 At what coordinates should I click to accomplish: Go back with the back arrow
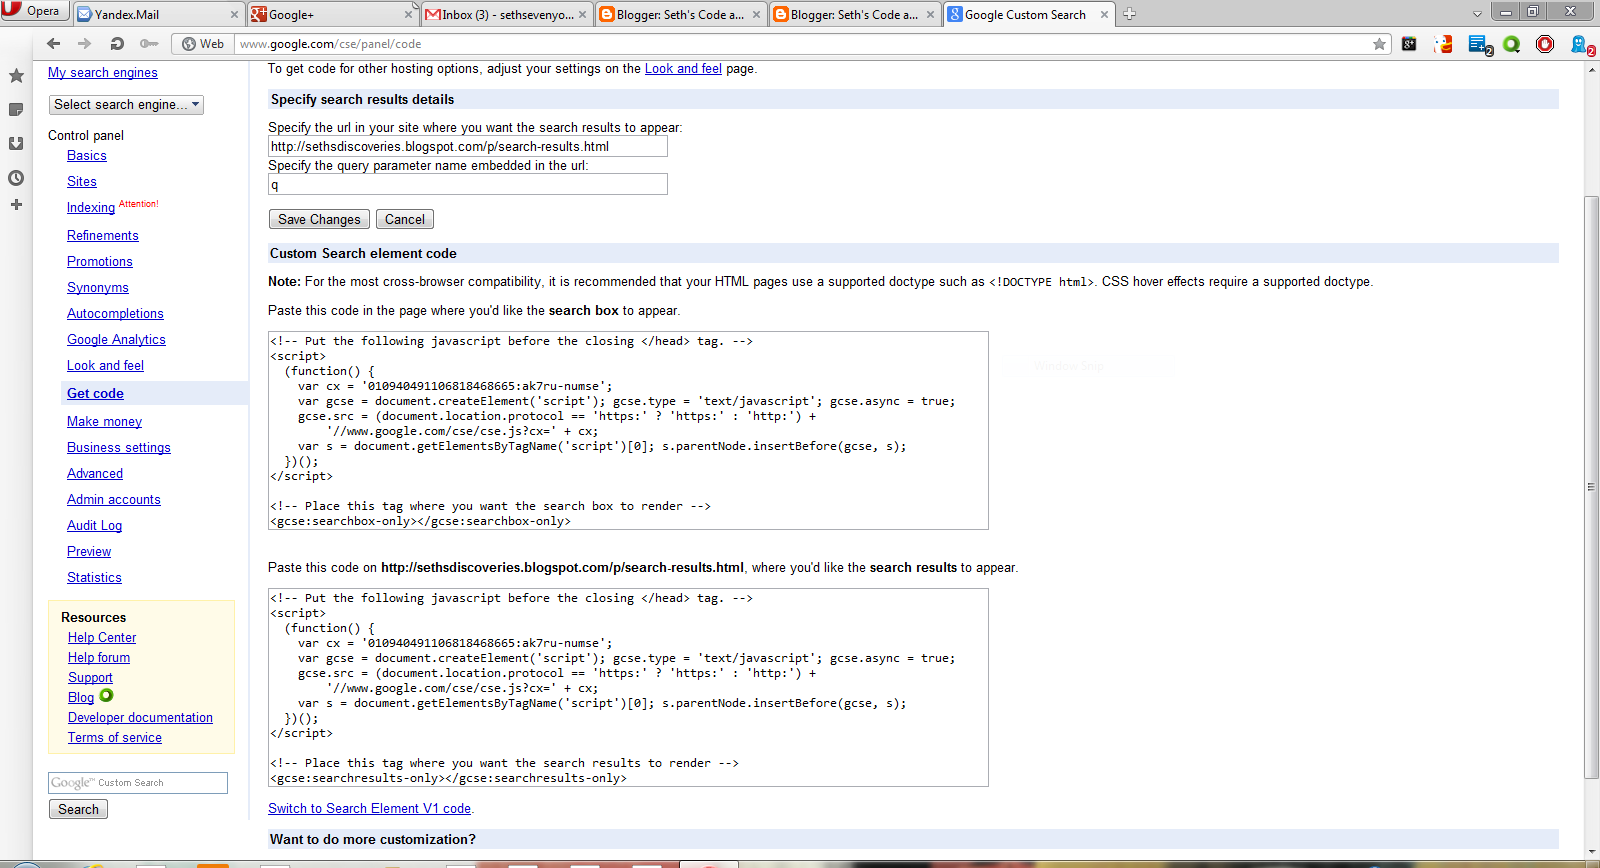pos(54,44)
